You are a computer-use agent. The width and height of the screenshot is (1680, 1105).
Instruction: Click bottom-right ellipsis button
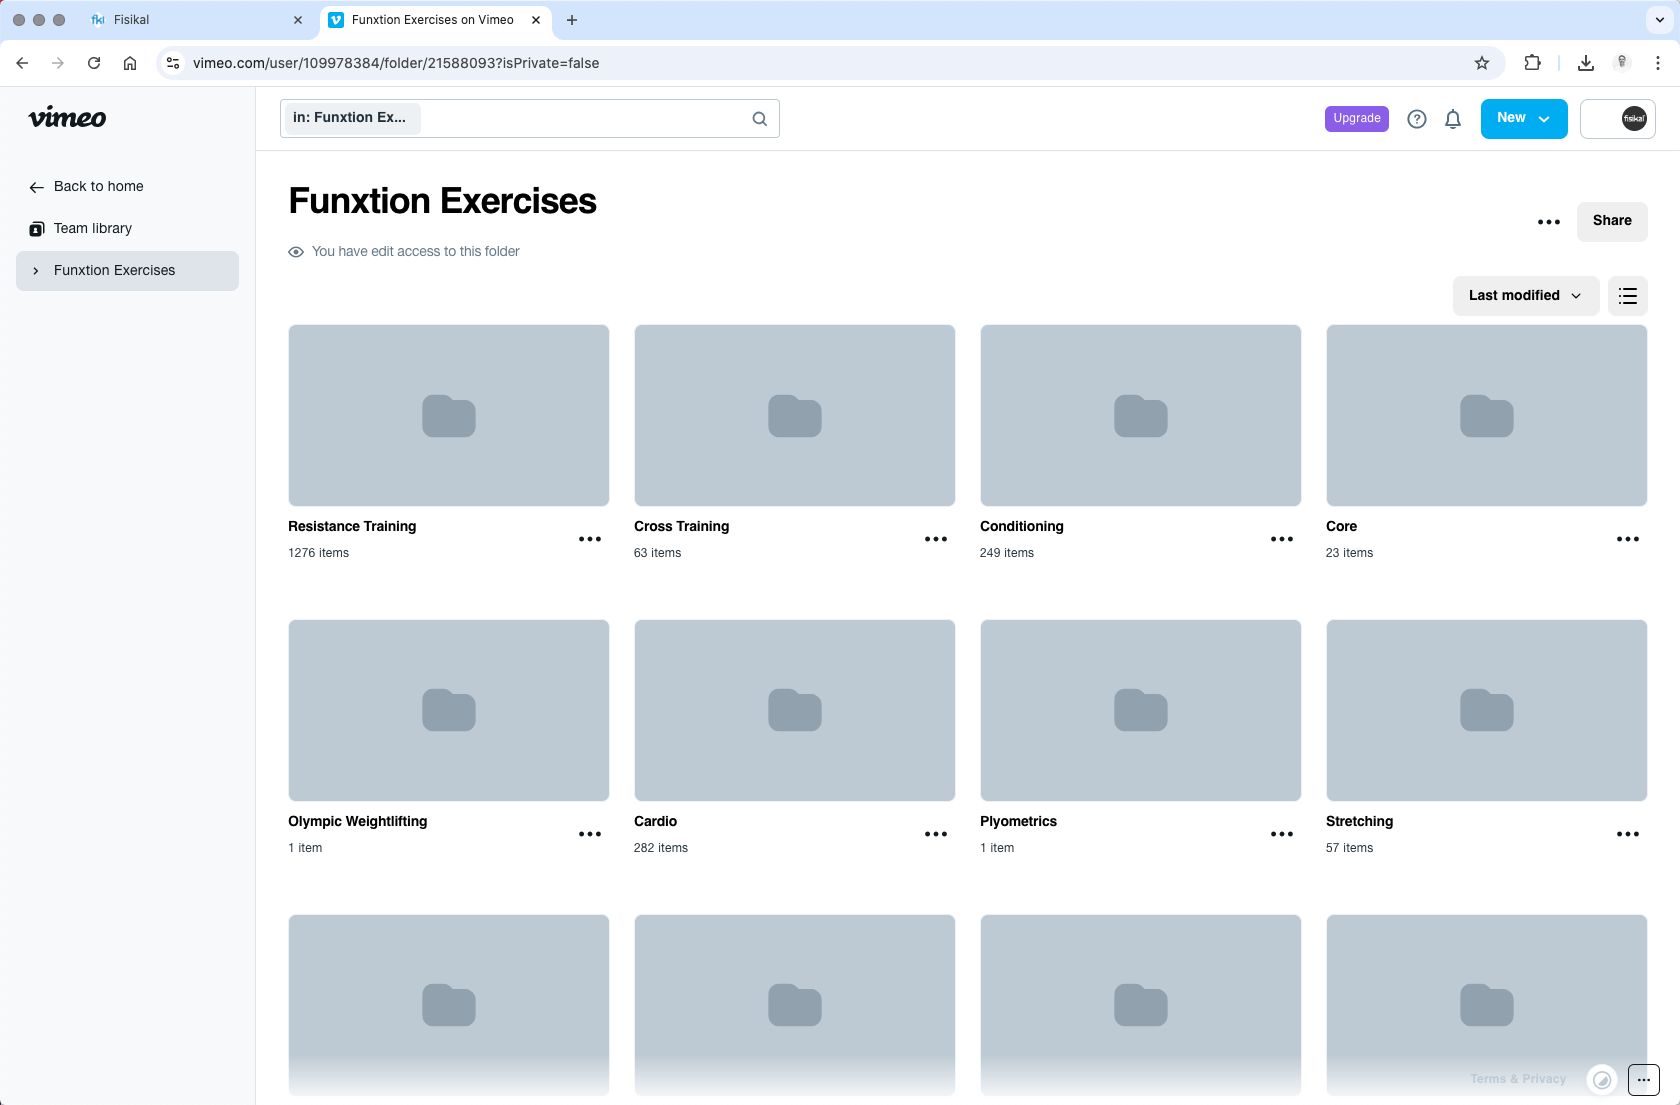click(1644, 1080)
